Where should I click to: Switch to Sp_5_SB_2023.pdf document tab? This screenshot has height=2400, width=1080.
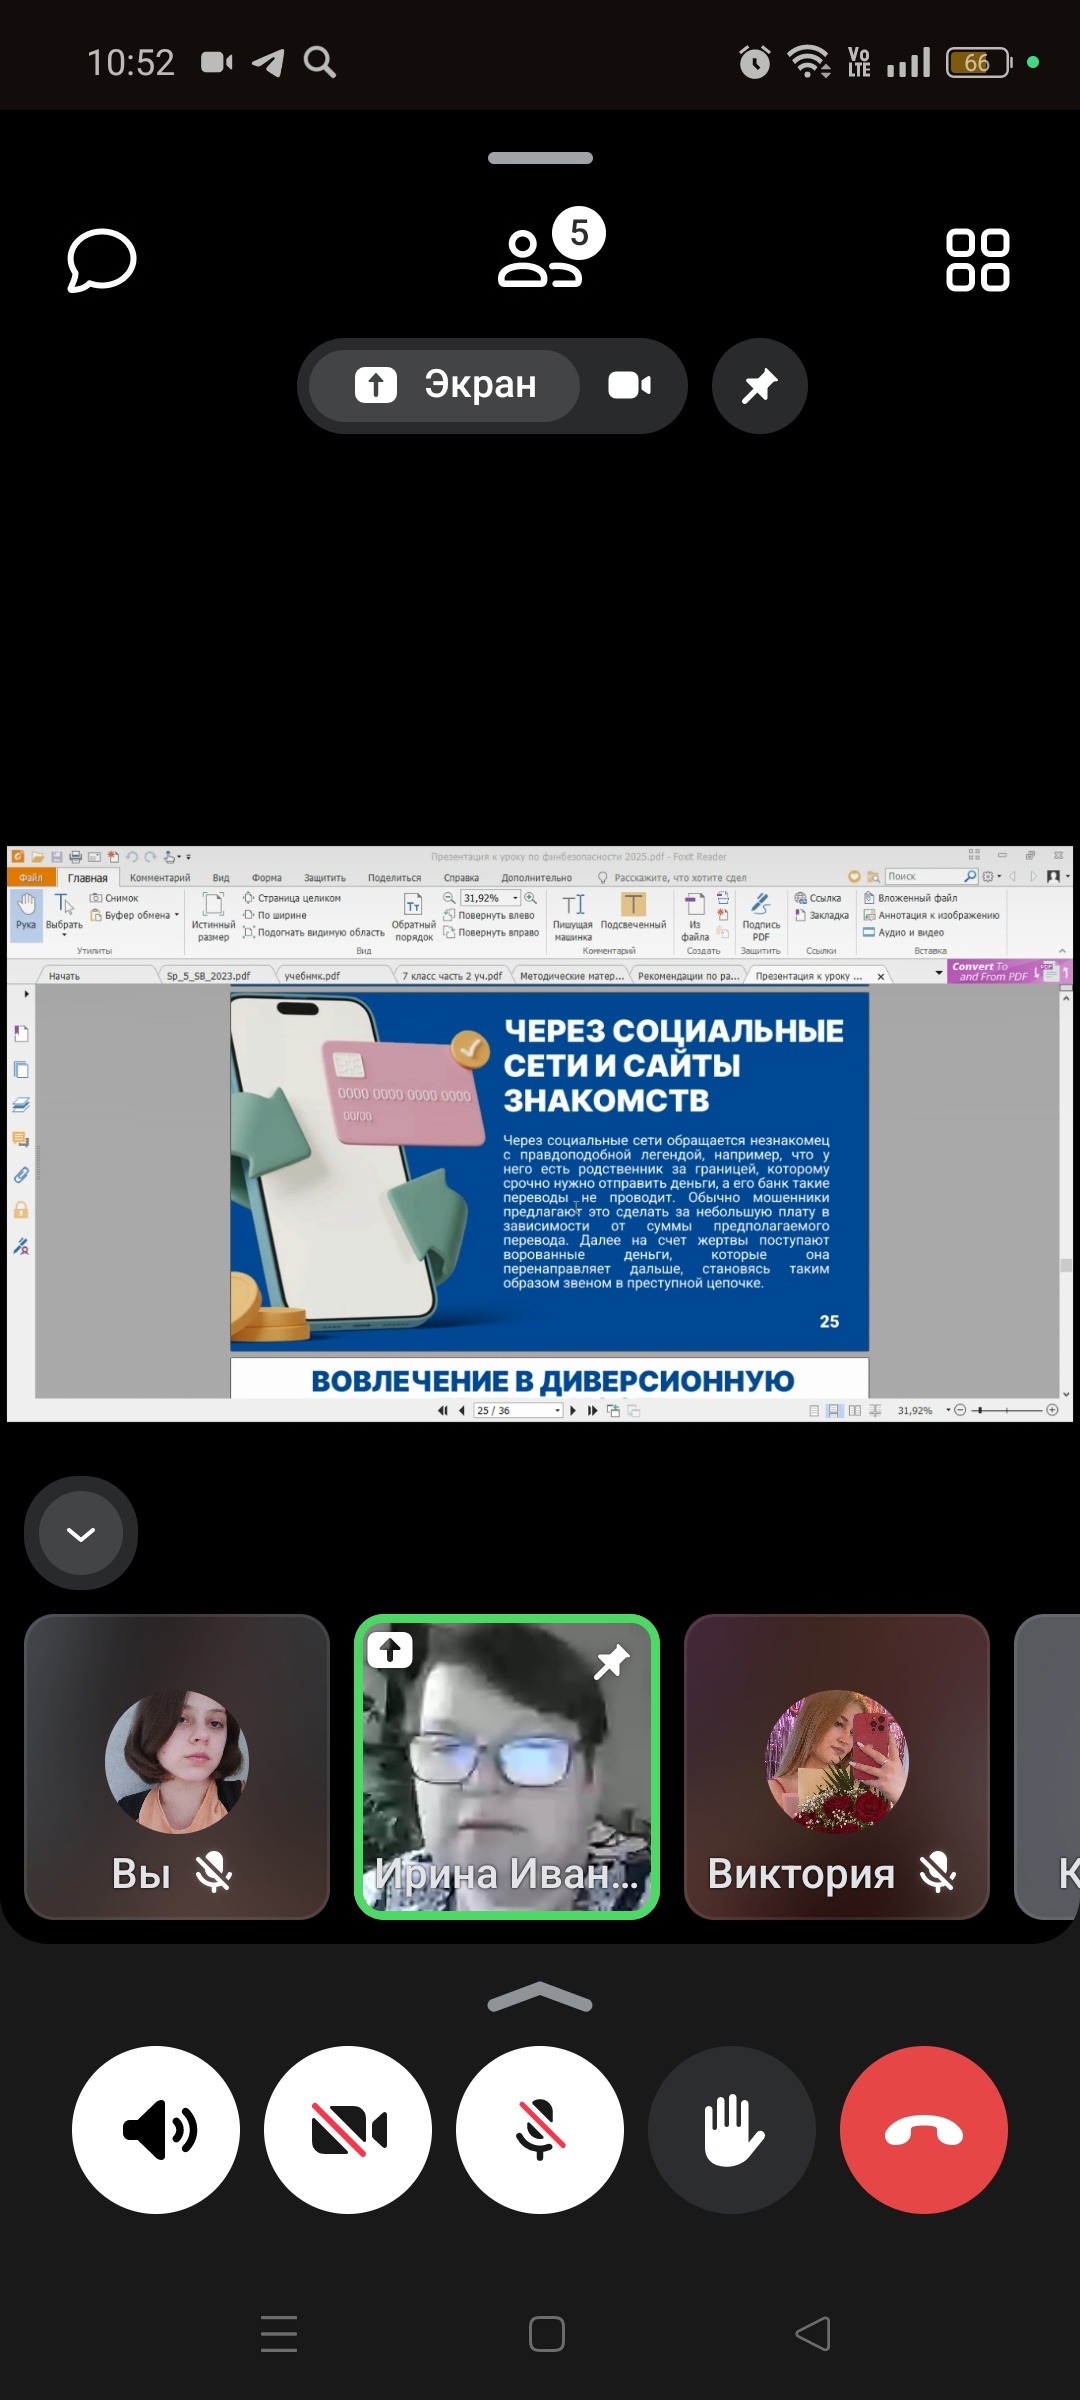(208, 976)
